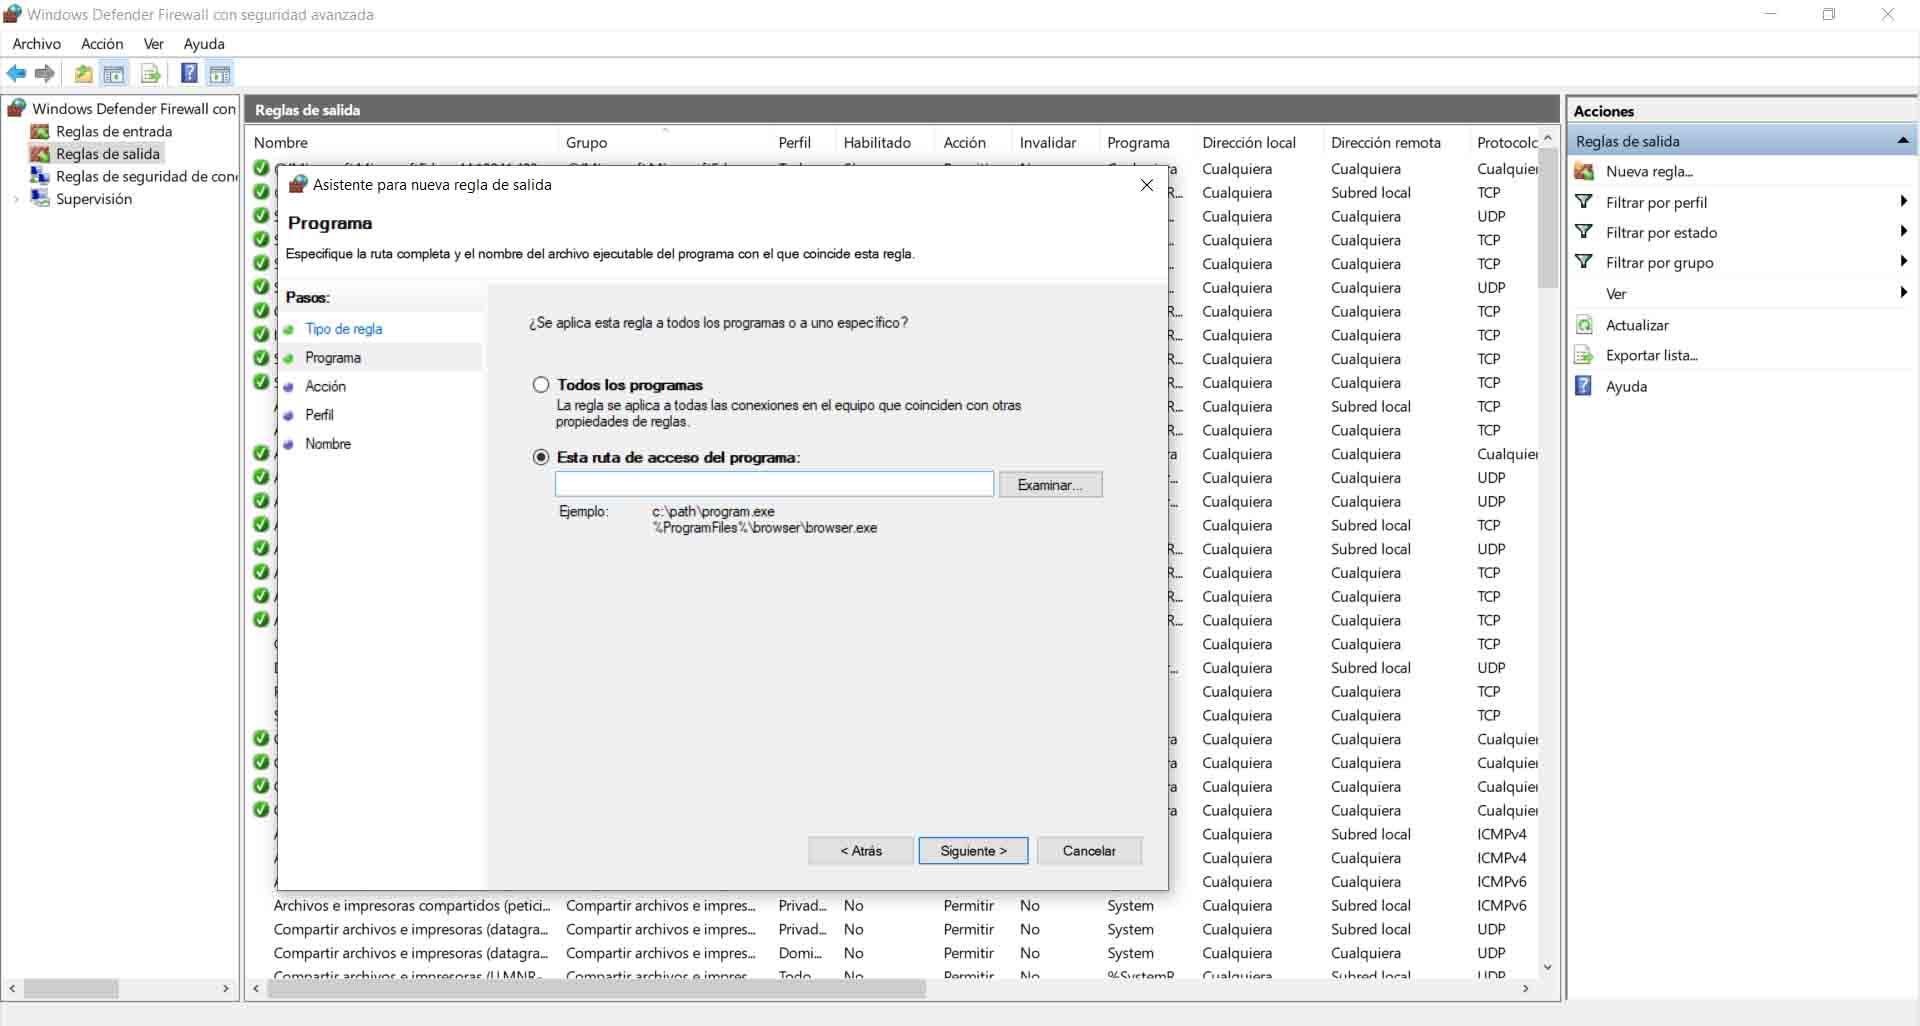Click the Filtrar por perfil funnel icon
Screen dimensions: 1920x1026
pos(1584,202)
